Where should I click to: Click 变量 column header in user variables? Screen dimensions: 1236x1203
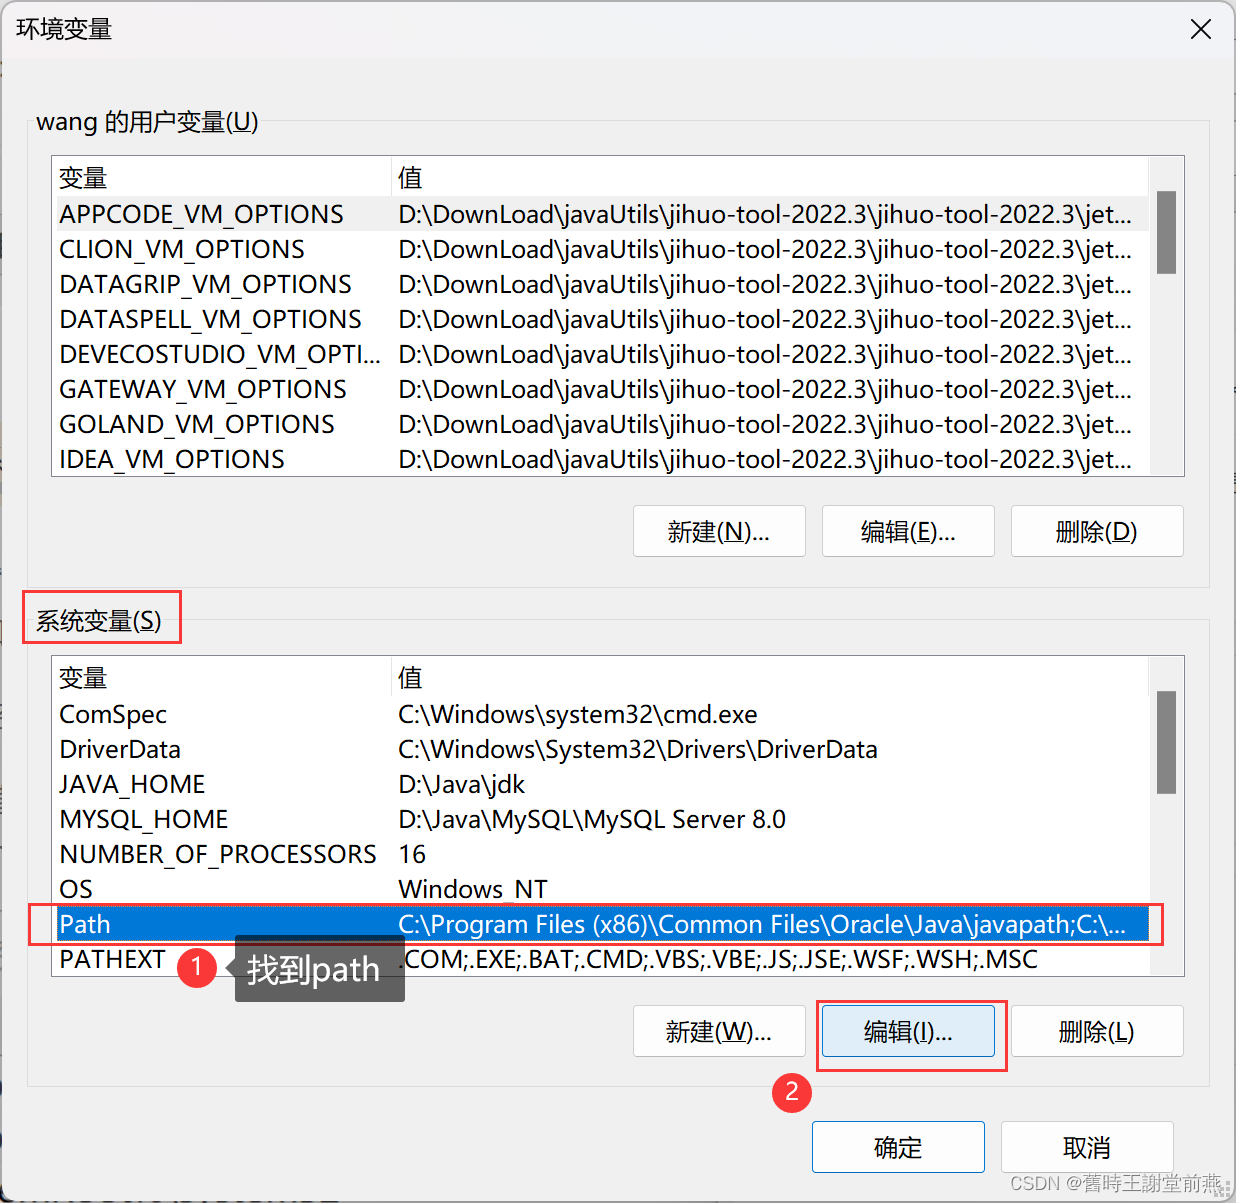tap(222, 178)
